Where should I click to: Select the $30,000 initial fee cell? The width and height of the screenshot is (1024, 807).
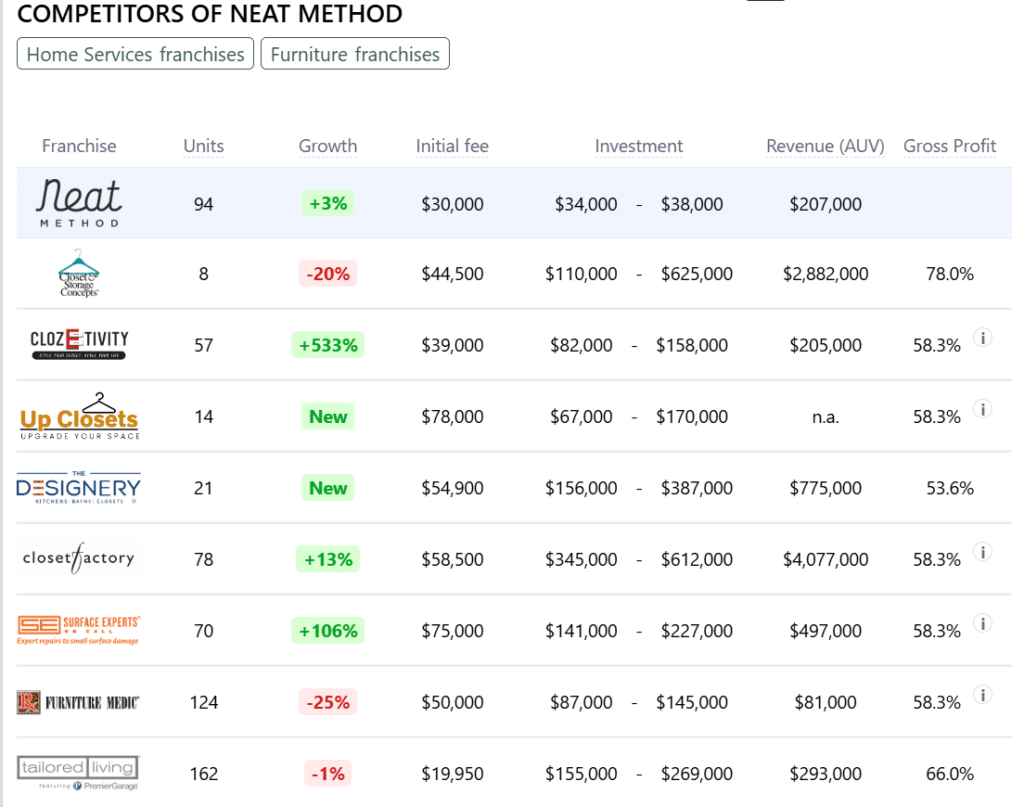point(452,204)
